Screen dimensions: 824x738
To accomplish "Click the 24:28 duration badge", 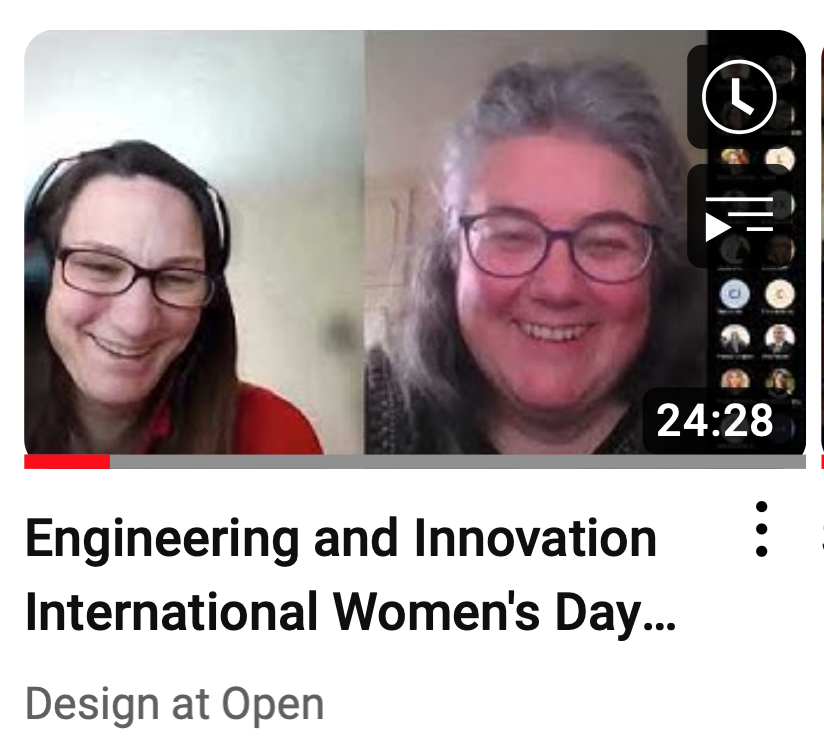I will pyautogui.click(x=715, y=421).
